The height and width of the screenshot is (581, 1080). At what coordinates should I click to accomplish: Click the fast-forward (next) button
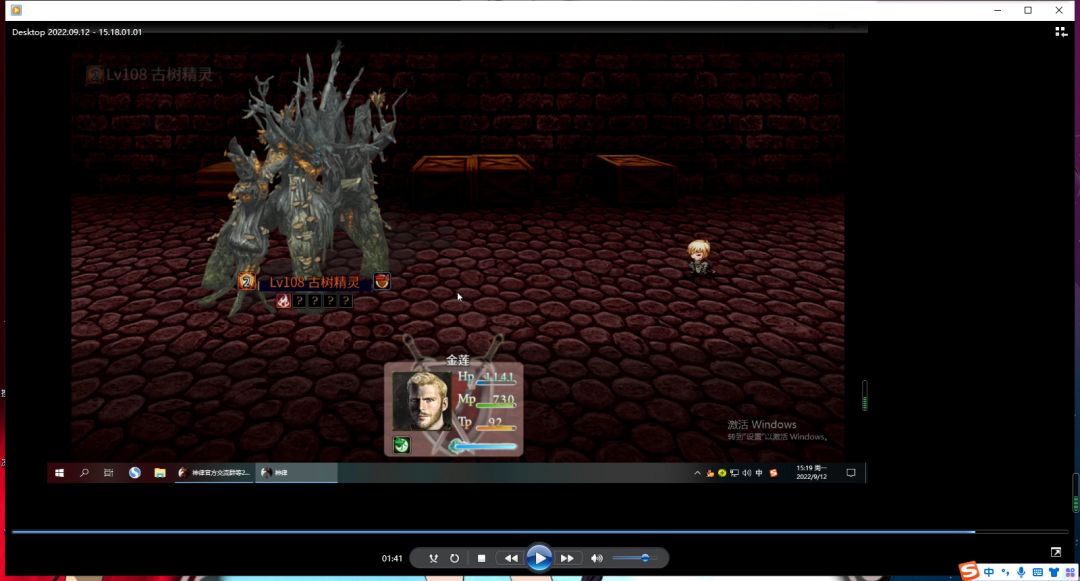pyautogui.click(x=567, y=558)
